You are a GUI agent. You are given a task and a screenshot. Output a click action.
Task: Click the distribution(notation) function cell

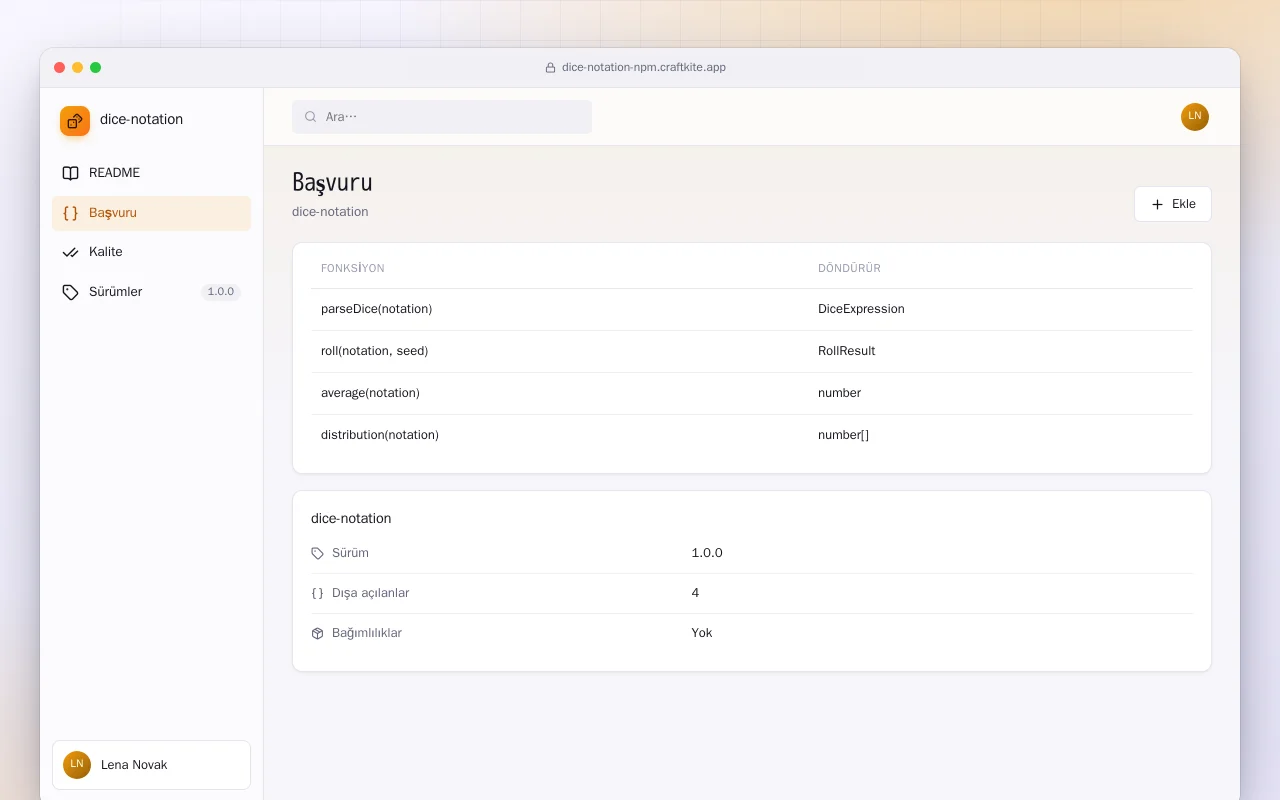(380, 435)
